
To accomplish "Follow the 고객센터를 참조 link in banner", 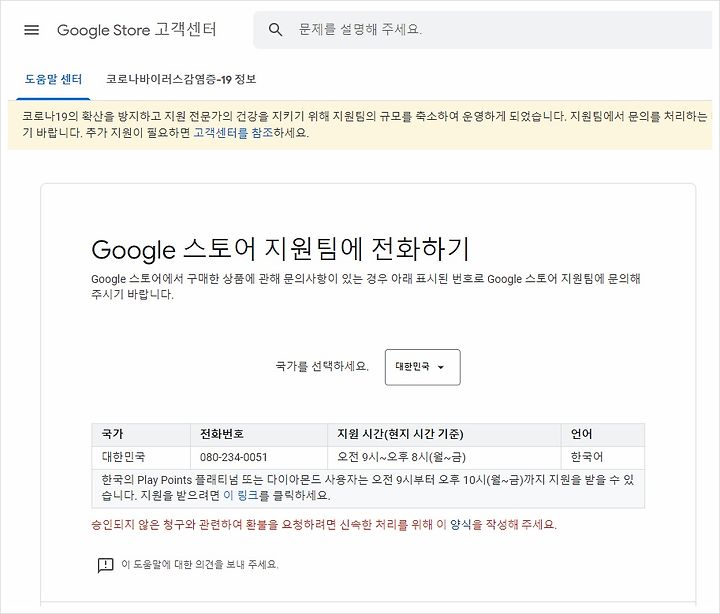I will tap(233, 133).
